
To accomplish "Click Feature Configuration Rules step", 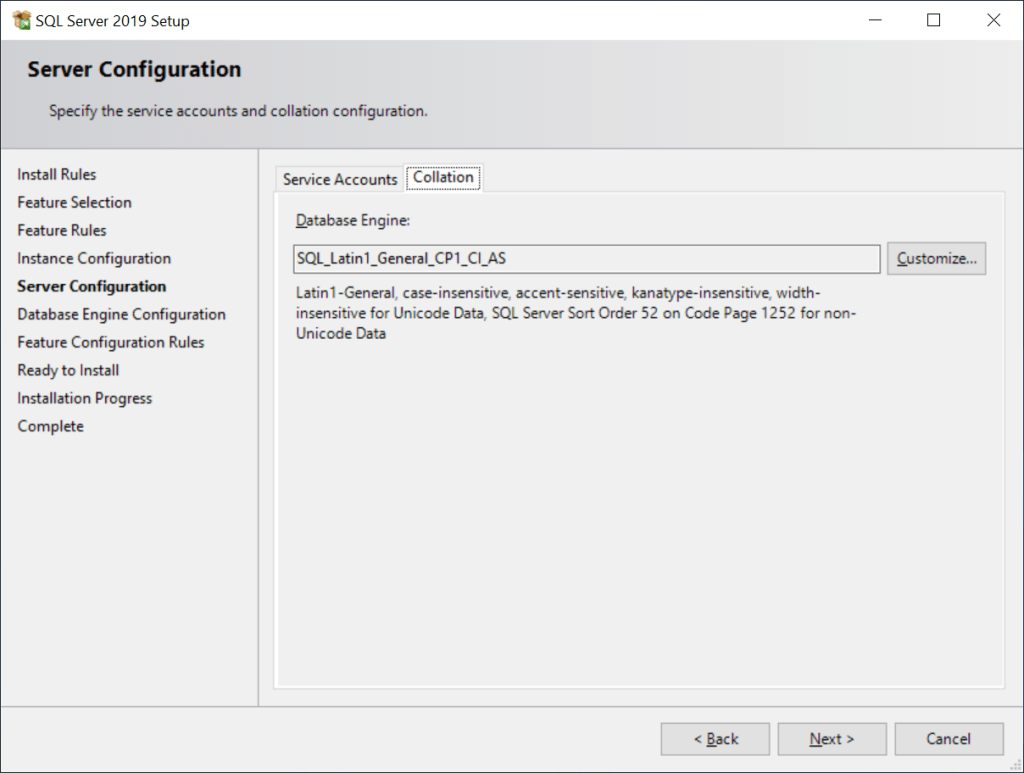I will (110, 342).
